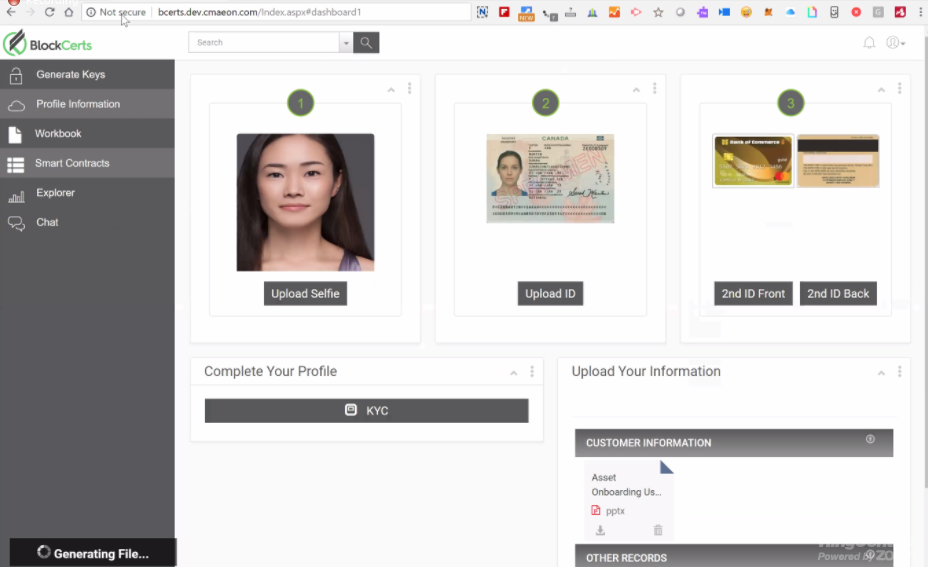Image resolution: width=928 pixels, height=567 pixels.
Task: Click the browser back arrow
Action: pyautogui.click(x=11, y=12)
